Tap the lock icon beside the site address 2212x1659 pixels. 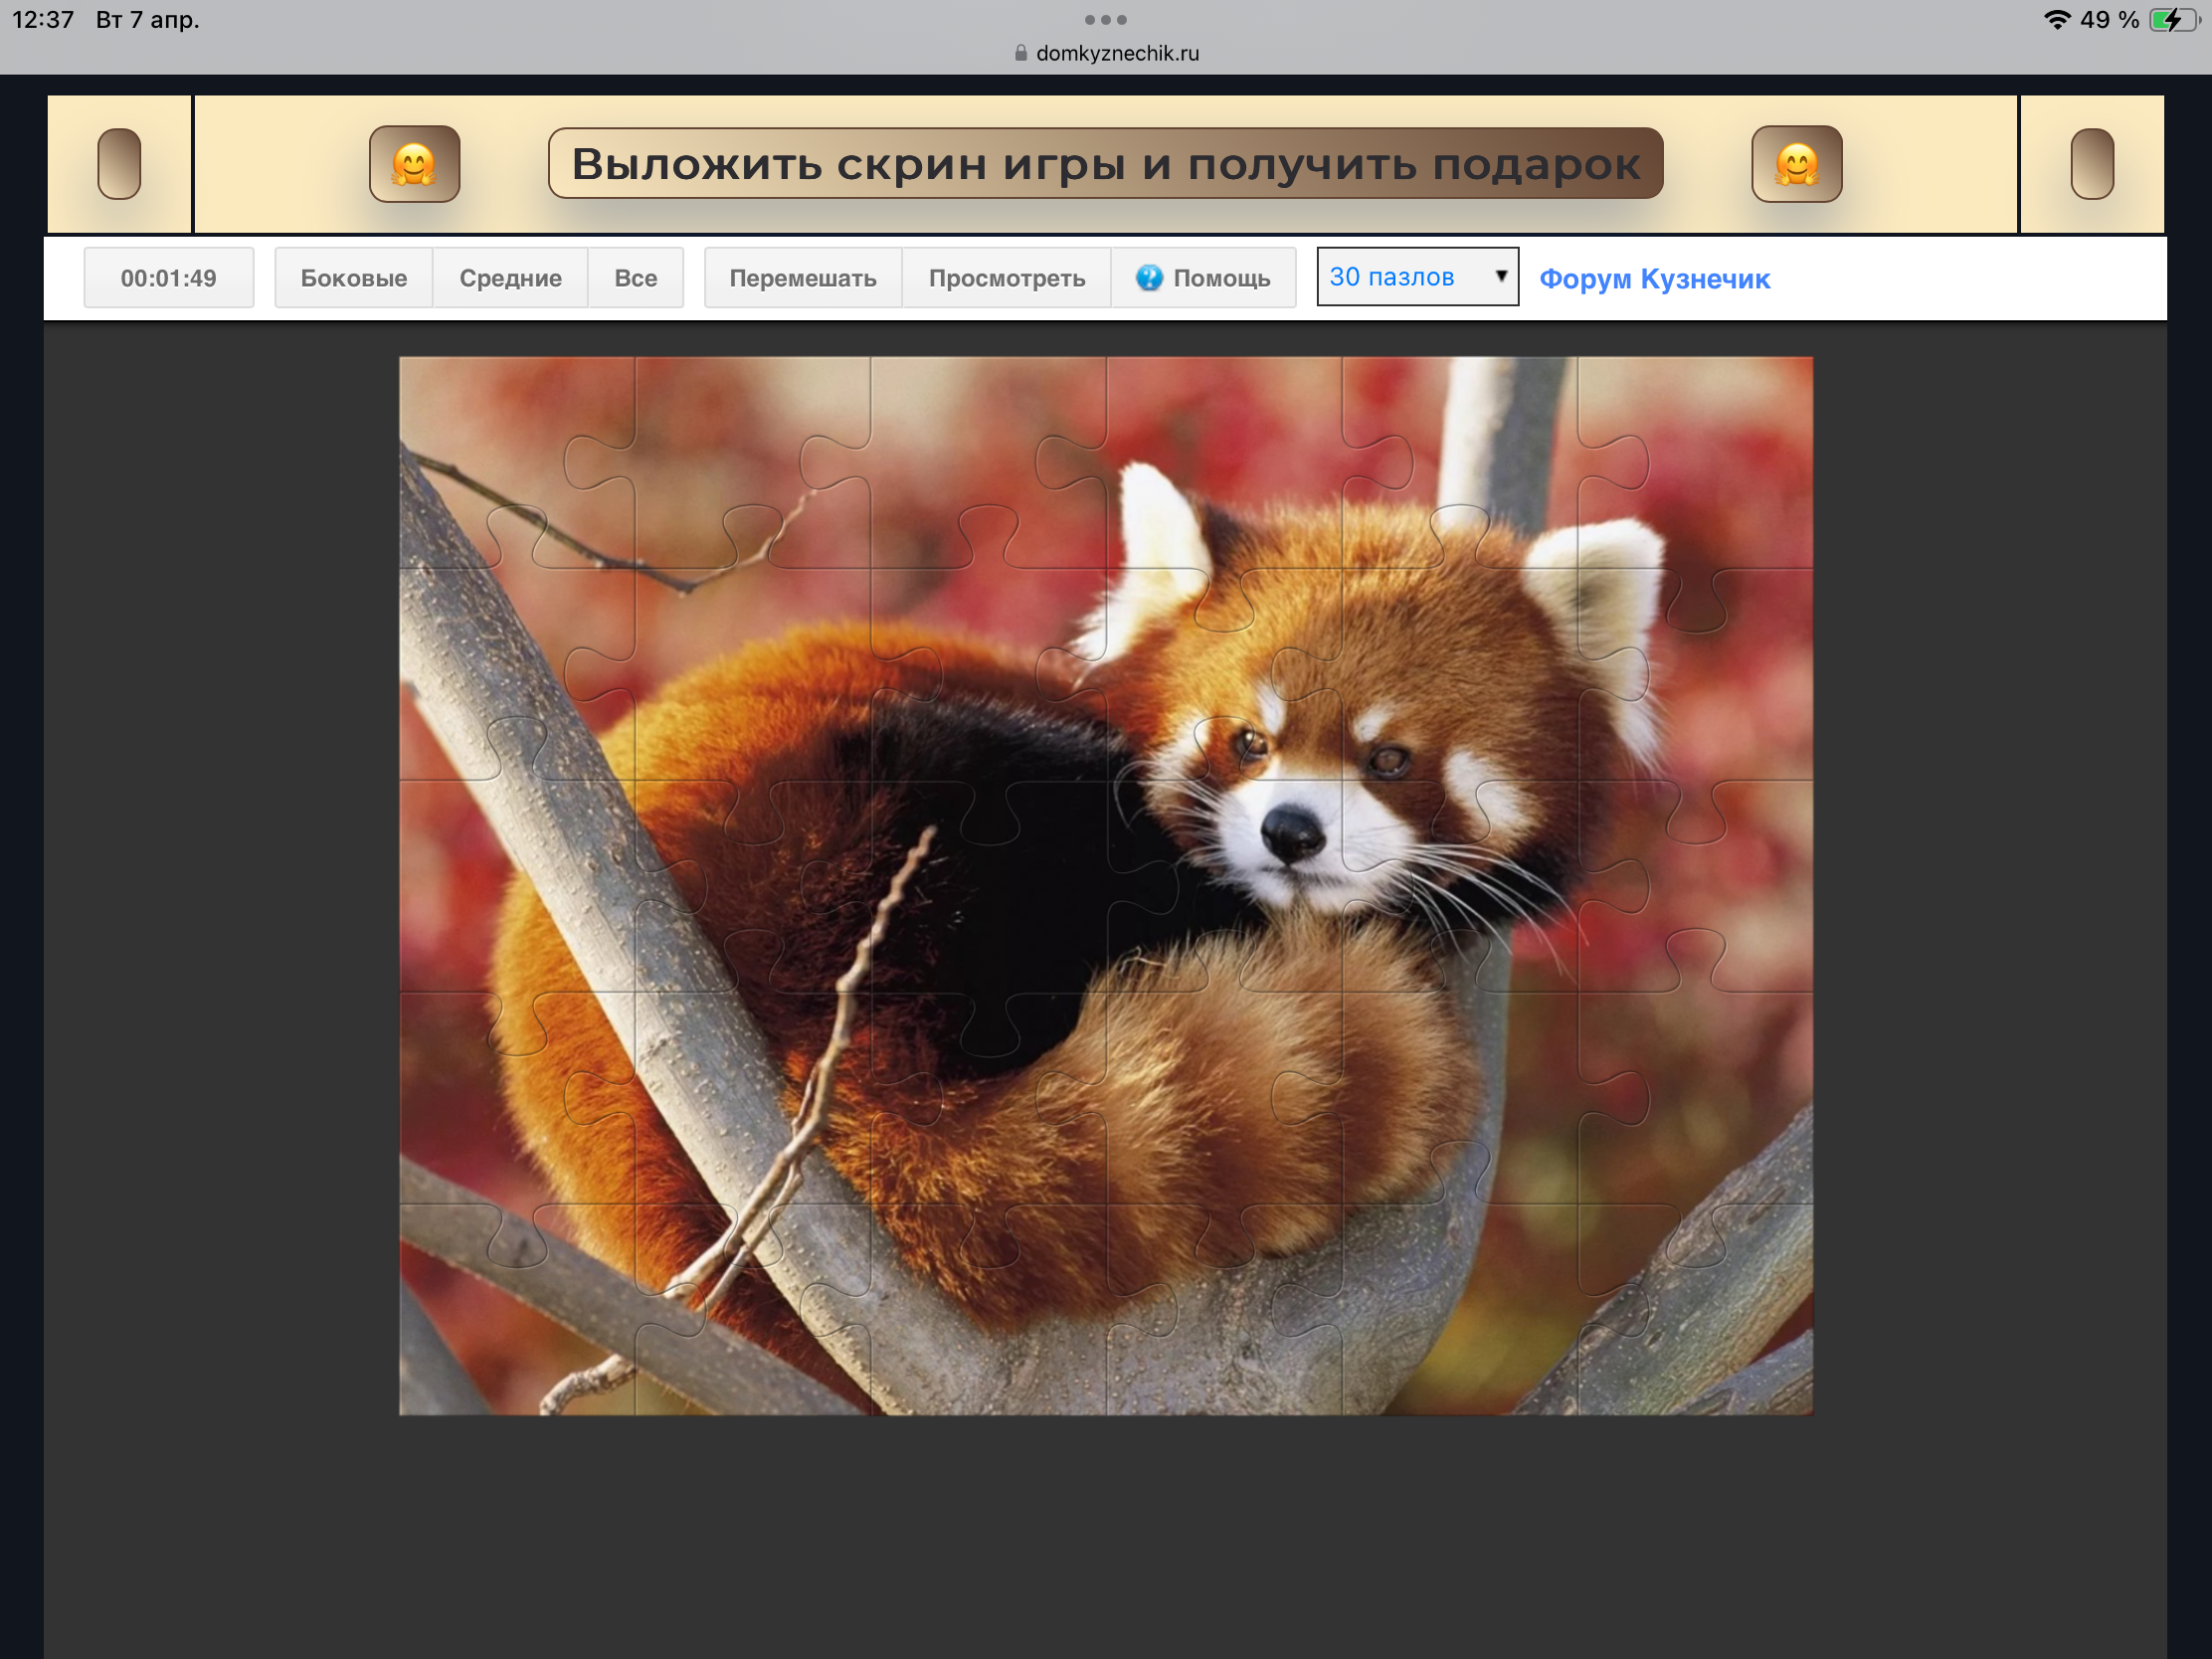[1020, 53]
